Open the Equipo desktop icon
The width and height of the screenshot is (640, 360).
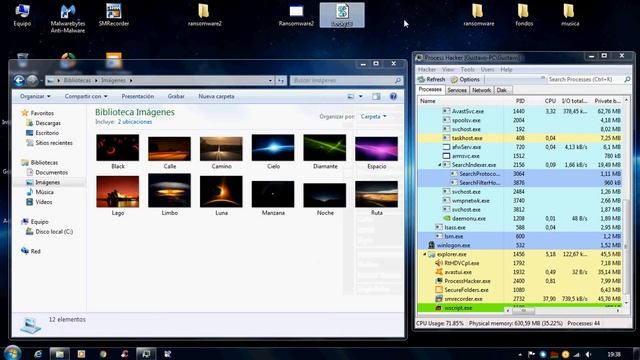click(22, 16)
